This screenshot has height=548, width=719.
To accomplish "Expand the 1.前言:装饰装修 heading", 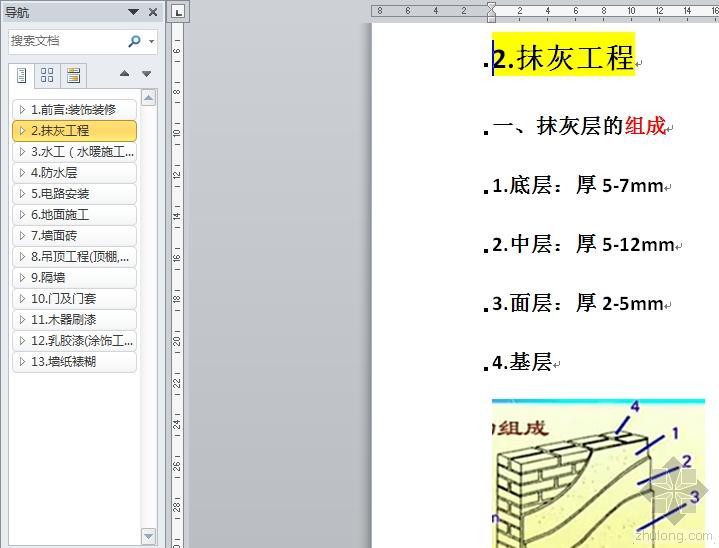I will click(22, 110).
